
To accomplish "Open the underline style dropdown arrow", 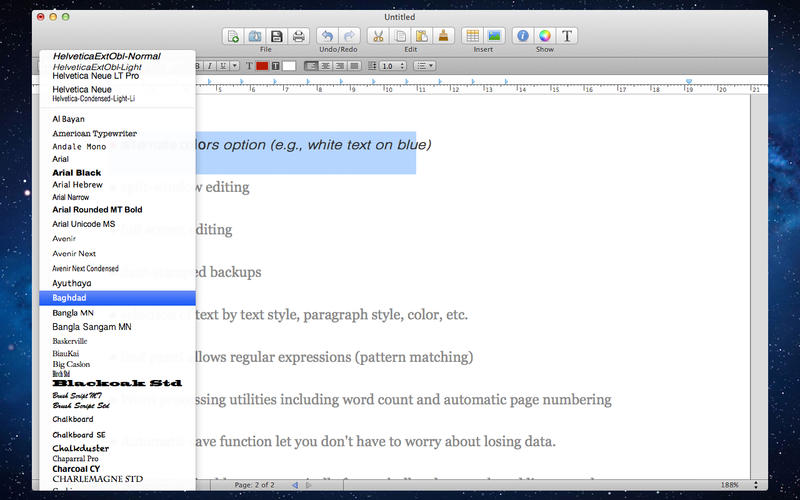I will [234, 66].
